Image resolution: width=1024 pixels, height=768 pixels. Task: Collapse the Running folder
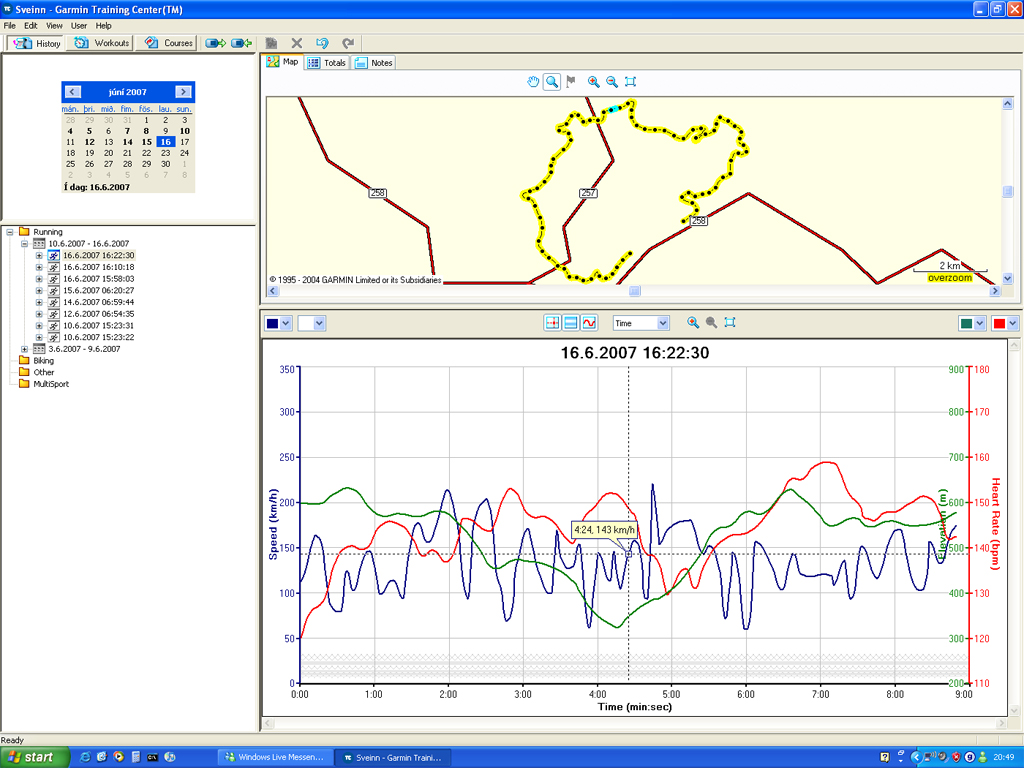coord(10,232)
